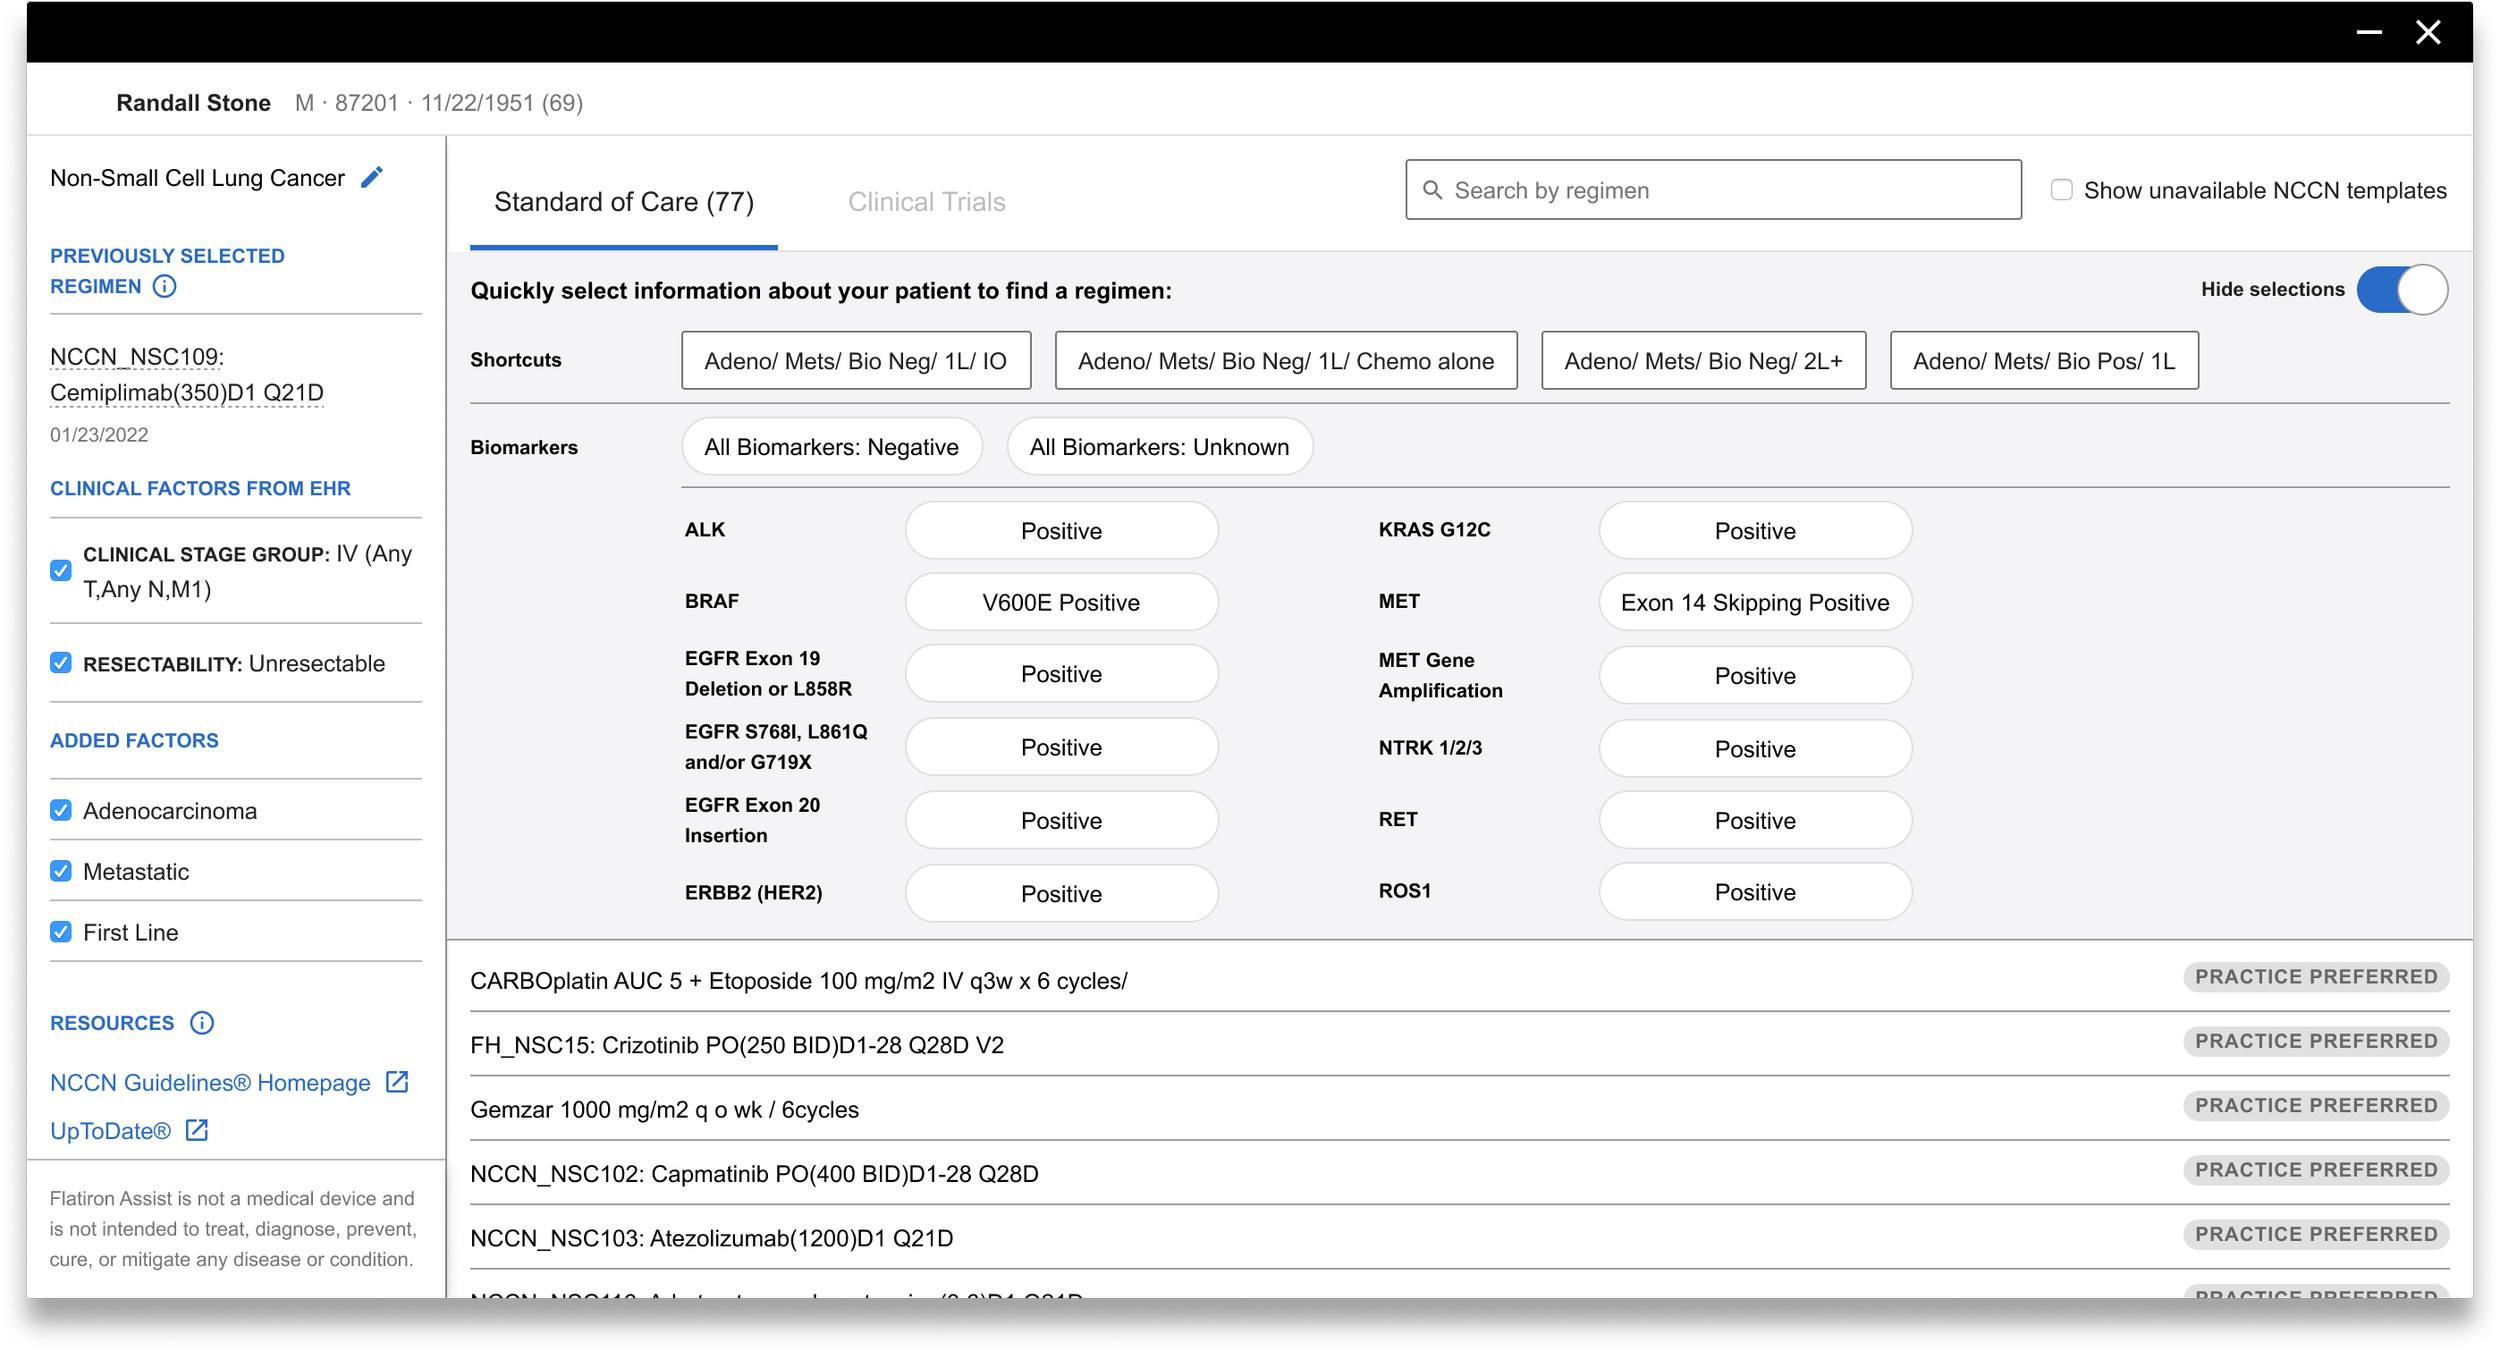Switch to Standard of Care (77) tab
2500x1350 pixels.
(x=624, y=202)
